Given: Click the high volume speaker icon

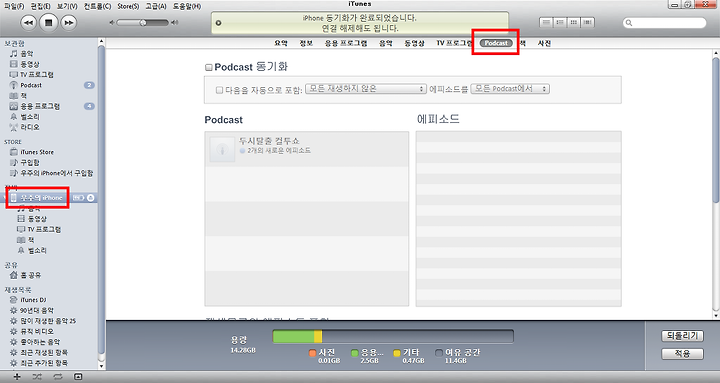Looking at the screenshot, I should [x=174, y=23].
